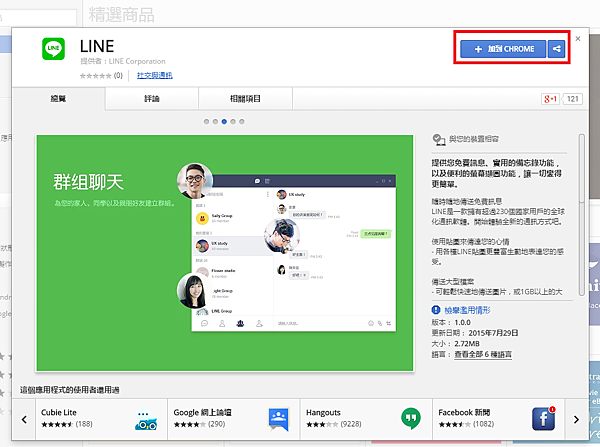Click the Google +1 button
This screenshot has width=600, height=447.
pyautogui.click(x=550, y=99)
